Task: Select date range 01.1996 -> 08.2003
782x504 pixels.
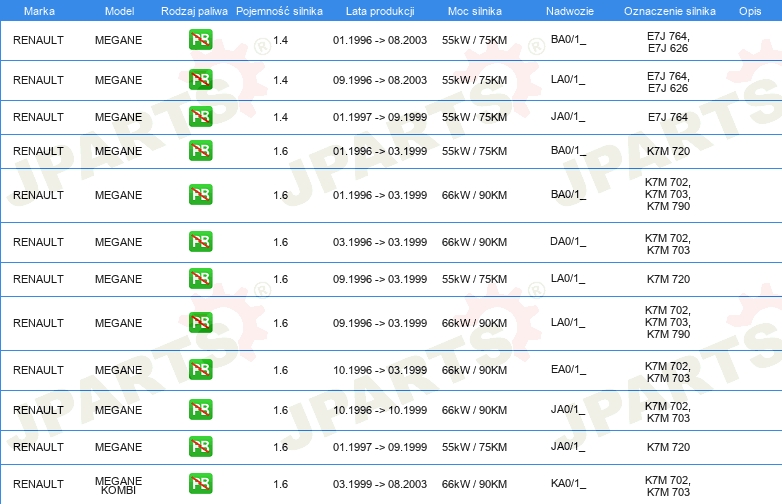Action: tap(380, 40)
